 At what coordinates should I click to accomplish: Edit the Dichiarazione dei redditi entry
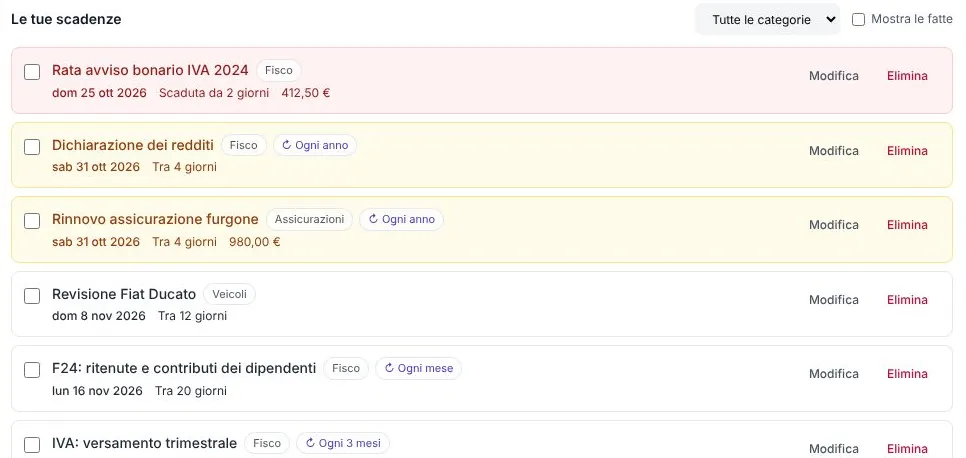click(x=834, y=150)
